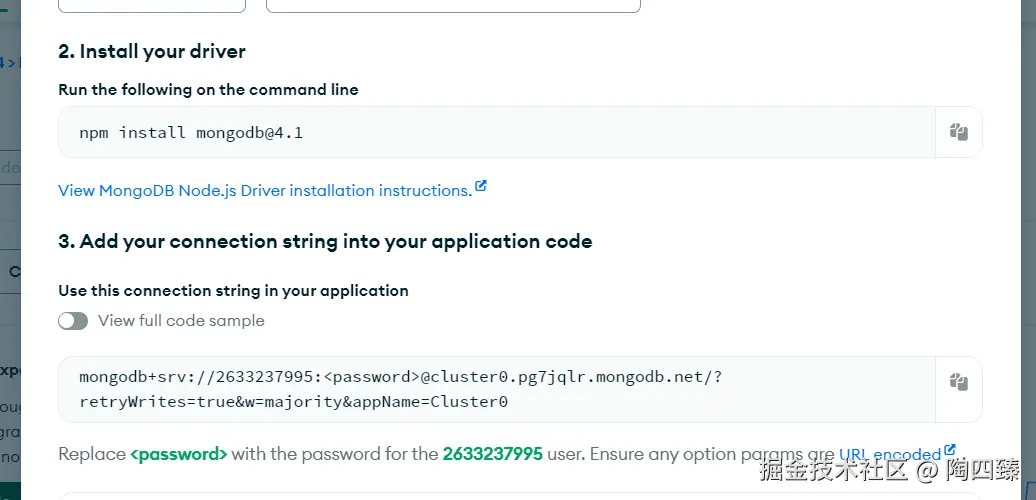The height and width of the screenshot is (500, 1036).
Task: Click the green <password> placeholder in the hint
Action: (179, 454)
